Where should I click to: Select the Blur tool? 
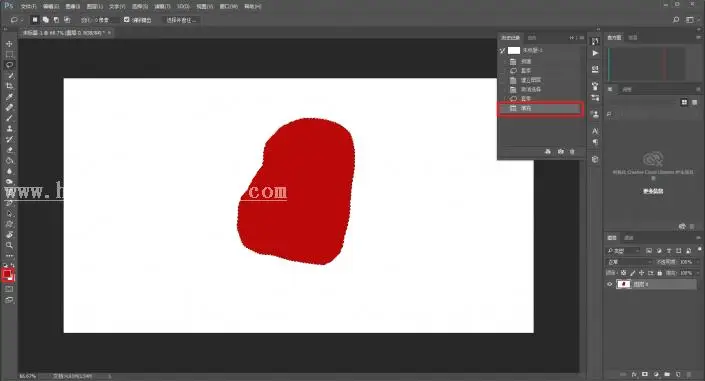coord(9,171)
